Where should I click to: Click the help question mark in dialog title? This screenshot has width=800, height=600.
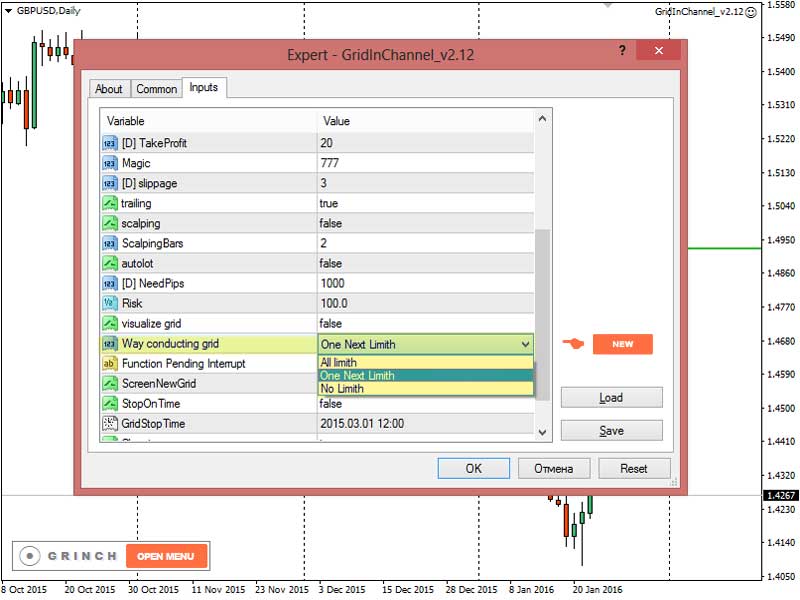[622, 50]
